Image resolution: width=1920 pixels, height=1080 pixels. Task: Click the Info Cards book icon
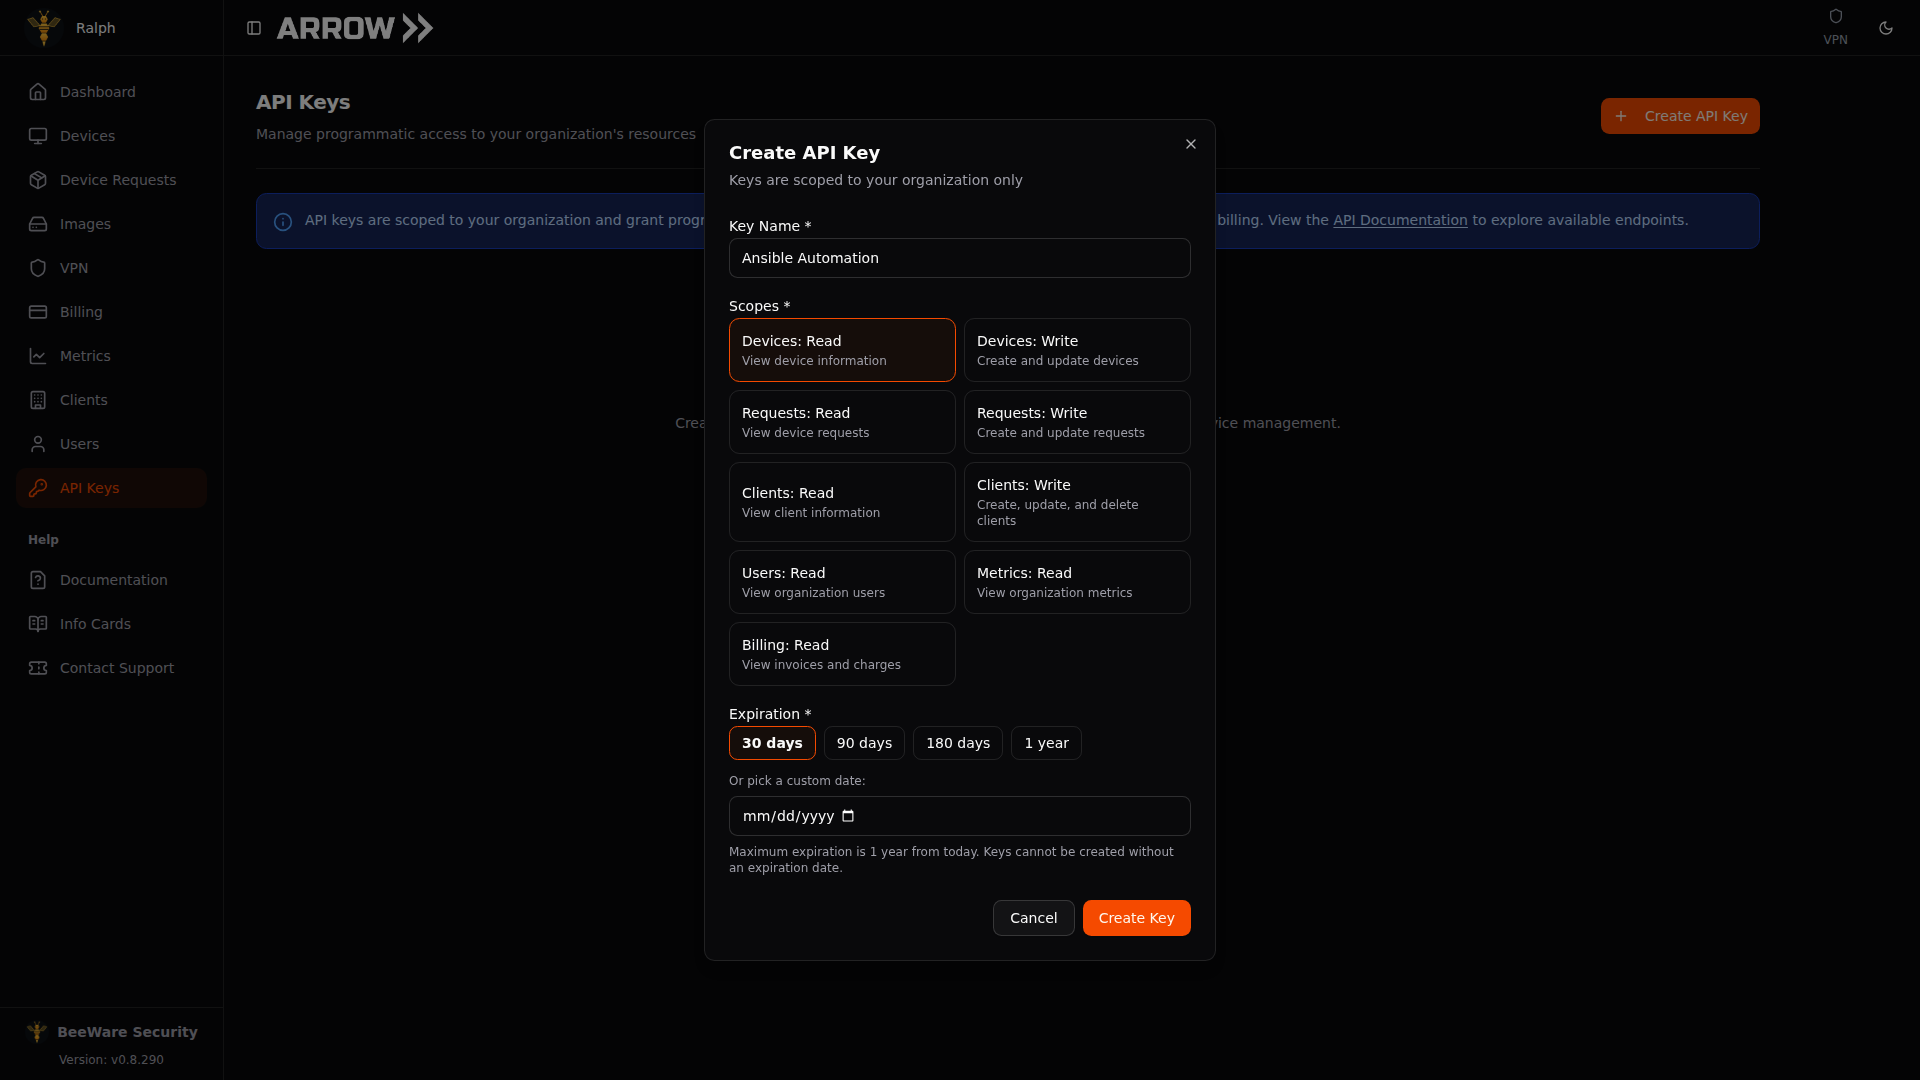point(38,624)
